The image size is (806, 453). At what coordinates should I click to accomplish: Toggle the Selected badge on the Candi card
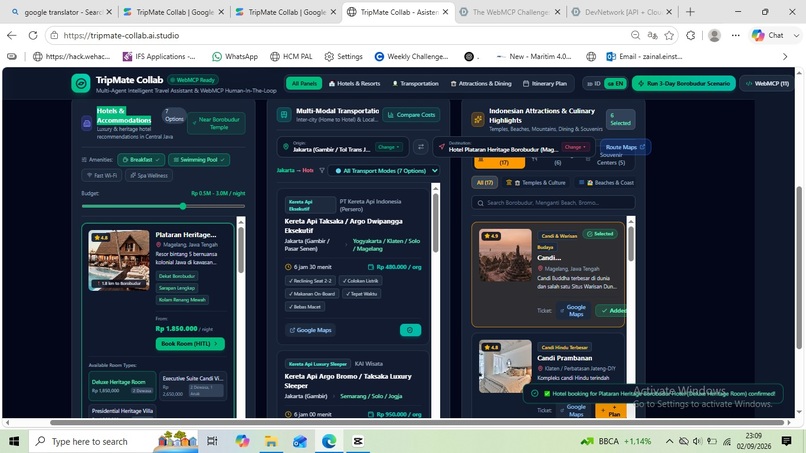(600, 234)
